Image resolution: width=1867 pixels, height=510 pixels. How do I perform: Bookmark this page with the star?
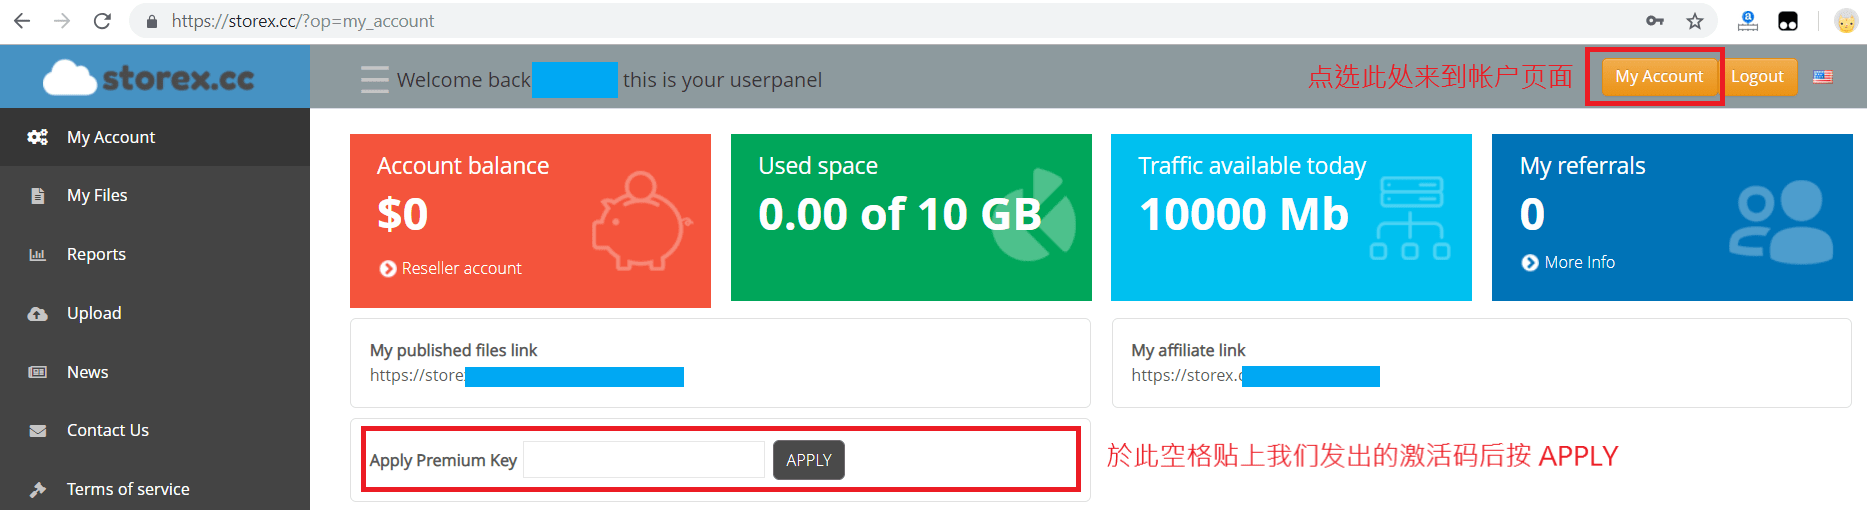click(x=1695, y=21)
